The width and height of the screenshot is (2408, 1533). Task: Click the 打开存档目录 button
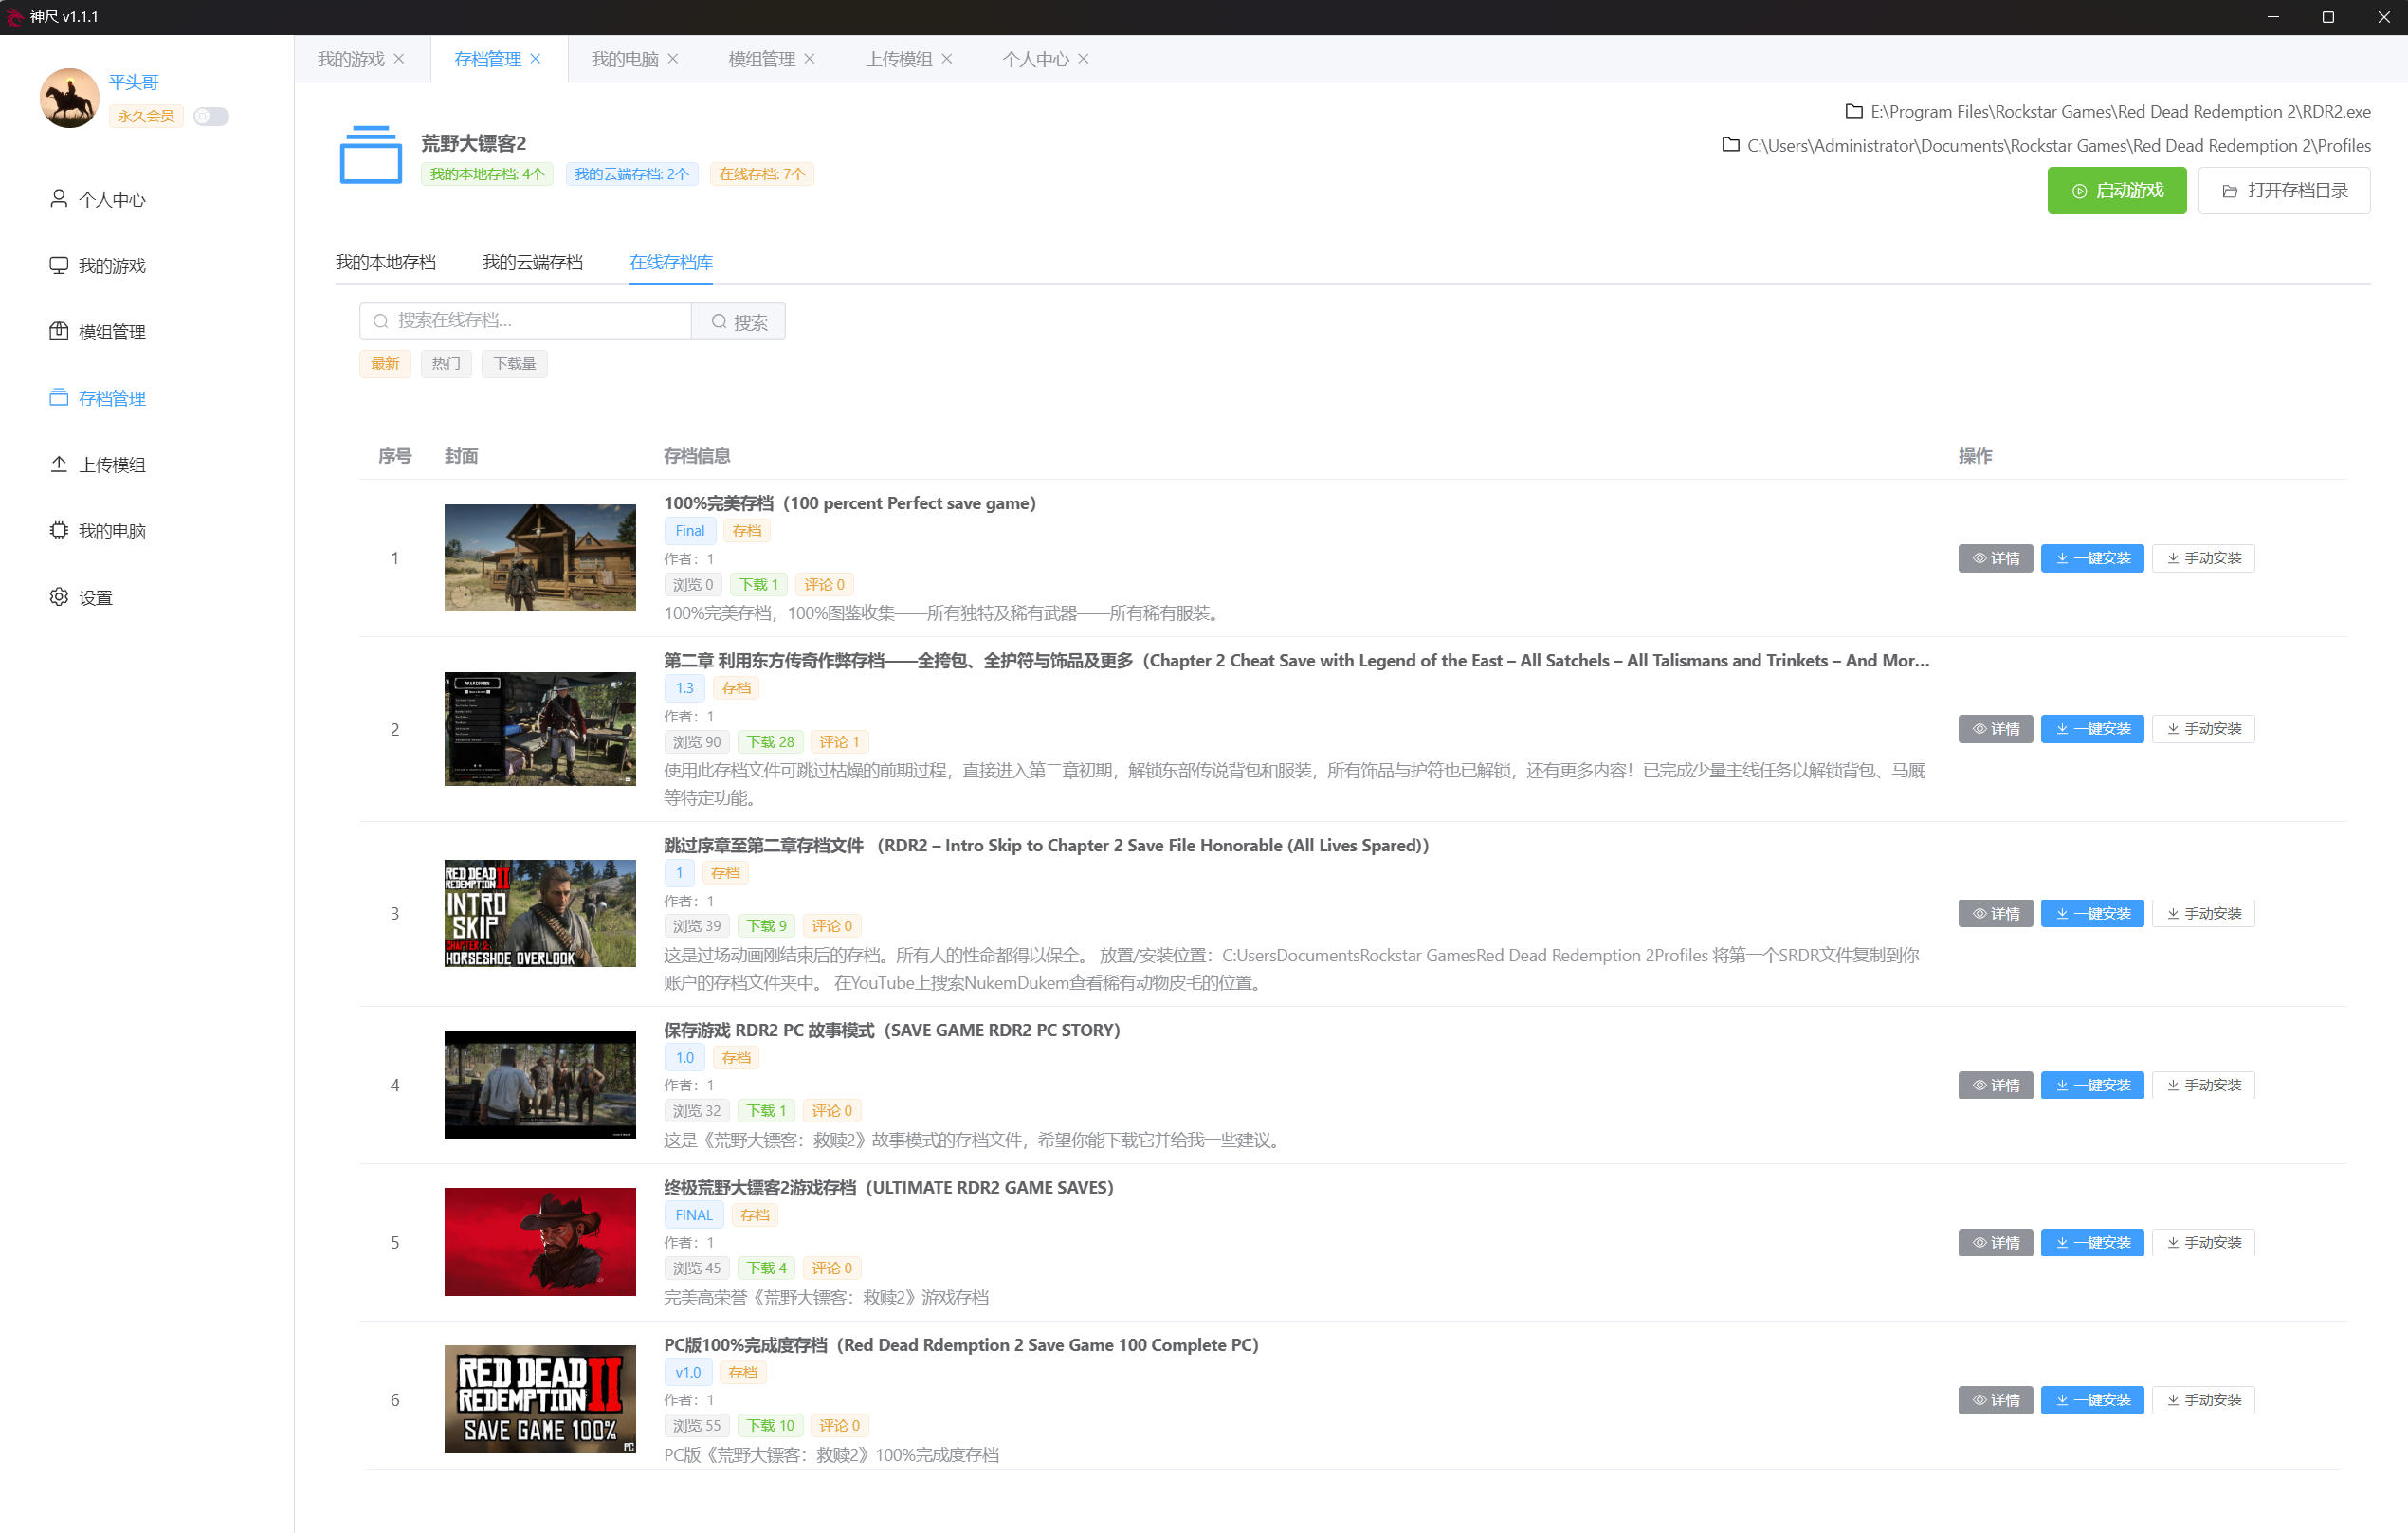[2285, 191]
